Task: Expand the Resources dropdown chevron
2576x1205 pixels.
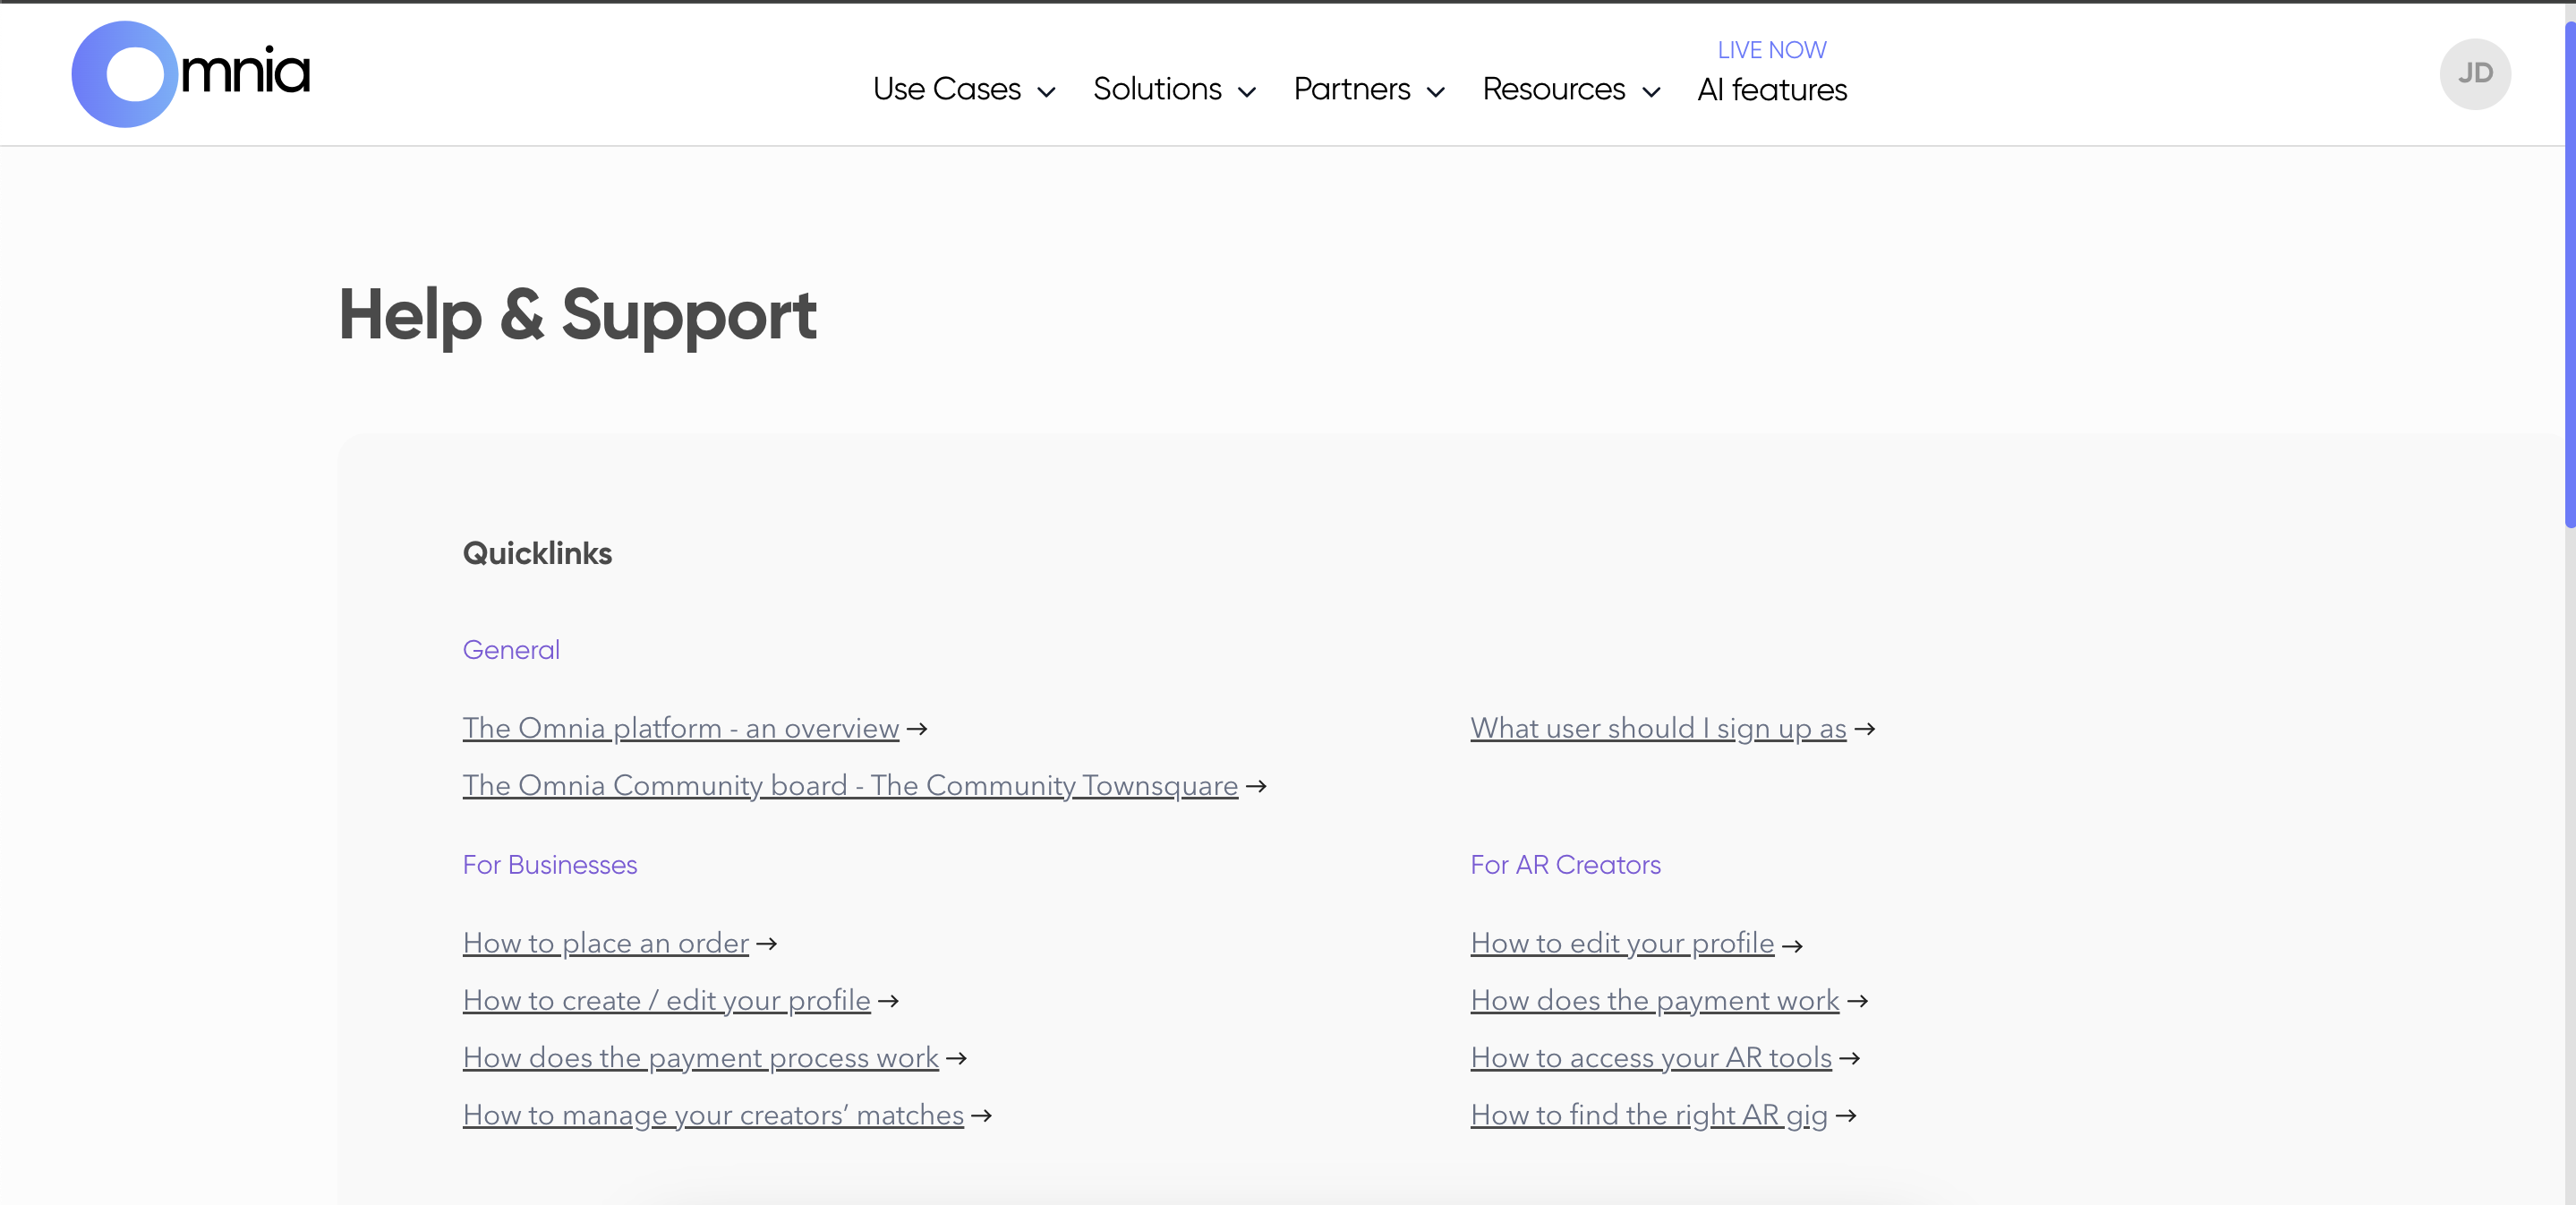Action: click(1652, 92)
